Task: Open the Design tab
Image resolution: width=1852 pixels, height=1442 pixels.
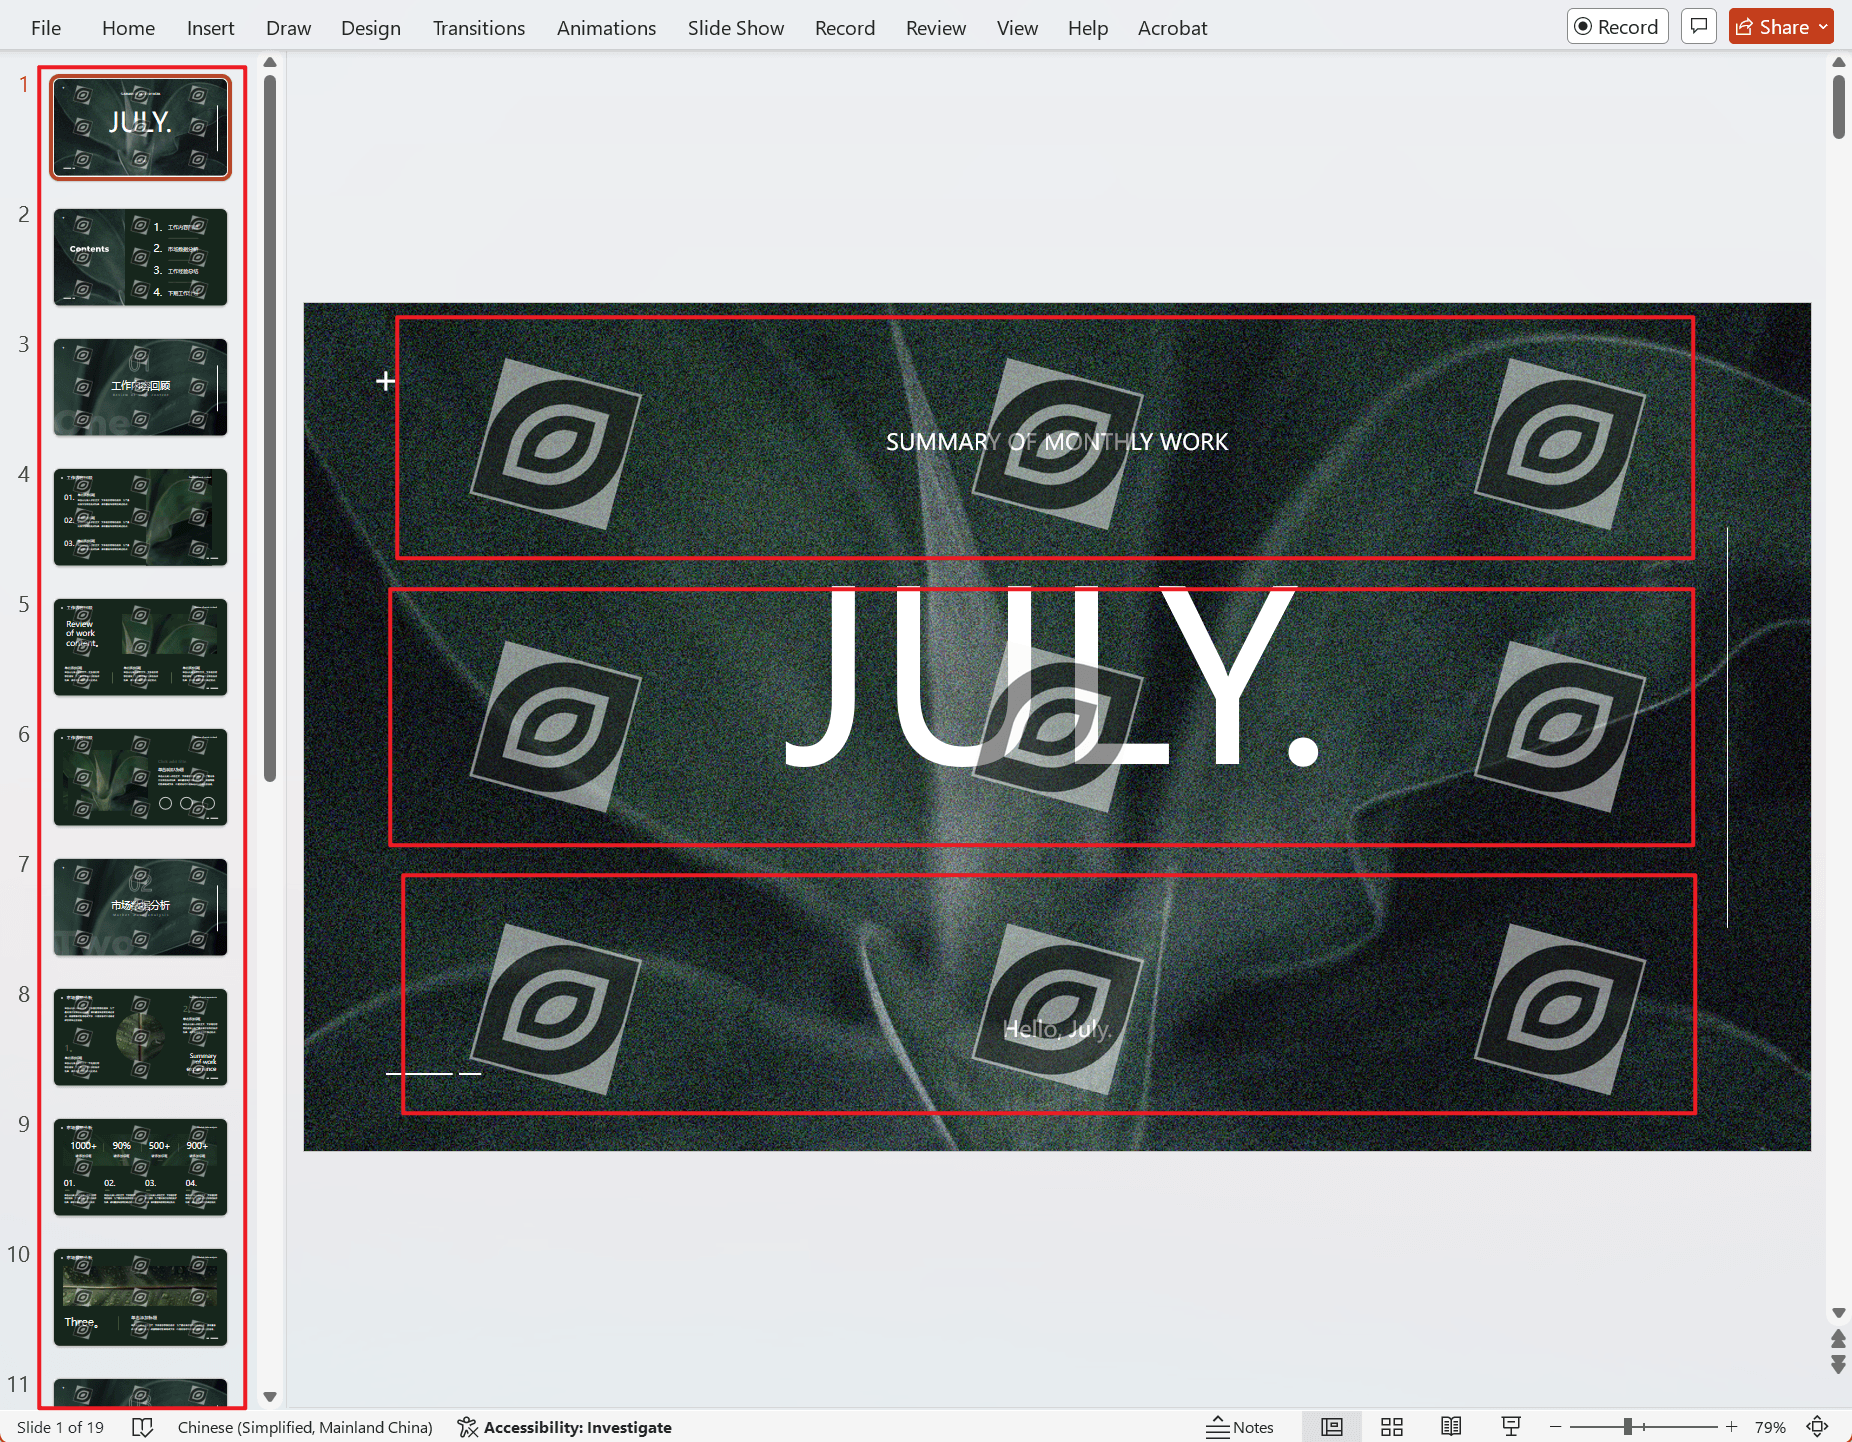Action: 370,28
